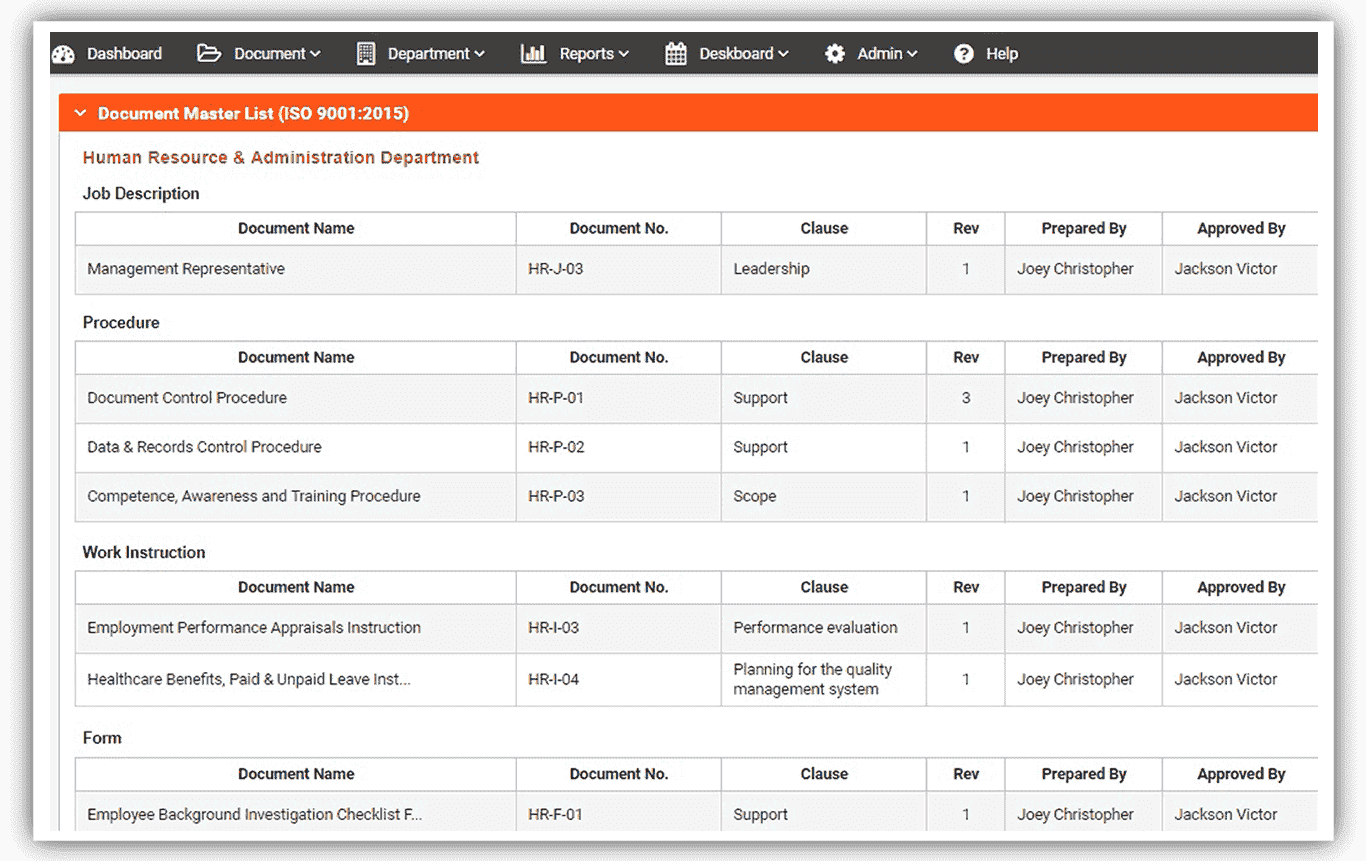Select Help from the navigation bar
The width and height of the screenshot is (1366, 861).
click(x=1003, y=53)
